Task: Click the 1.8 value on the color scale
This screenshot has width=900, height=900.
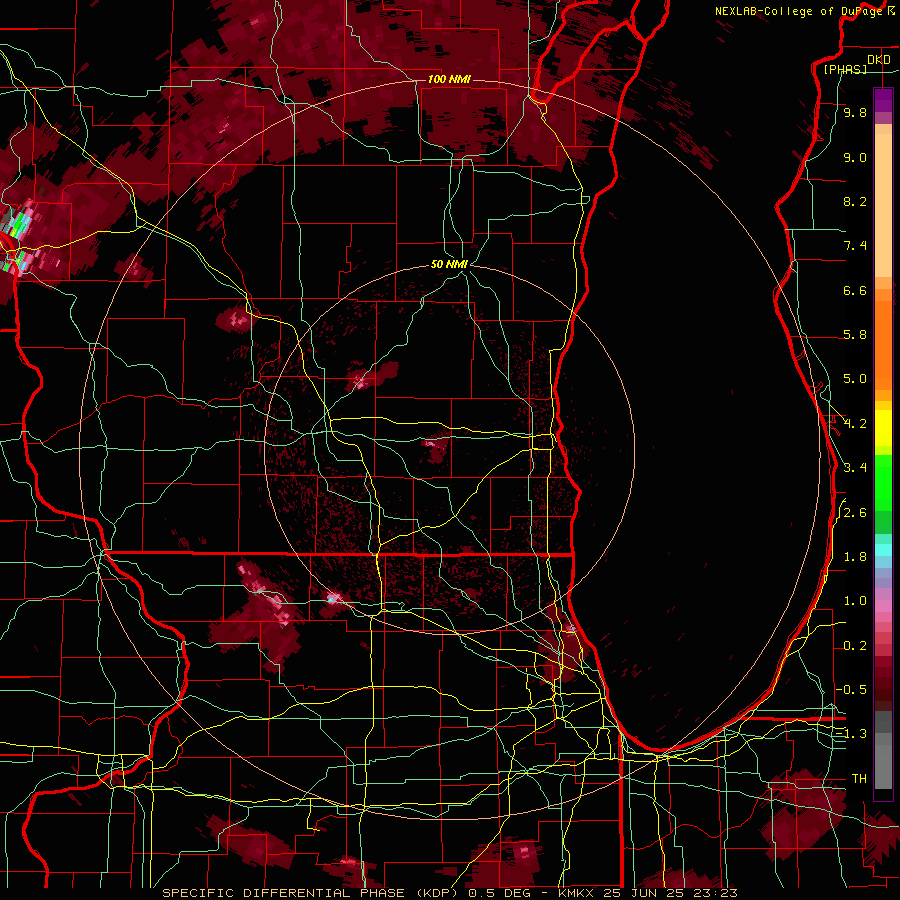Action: [x=855, y=557]
